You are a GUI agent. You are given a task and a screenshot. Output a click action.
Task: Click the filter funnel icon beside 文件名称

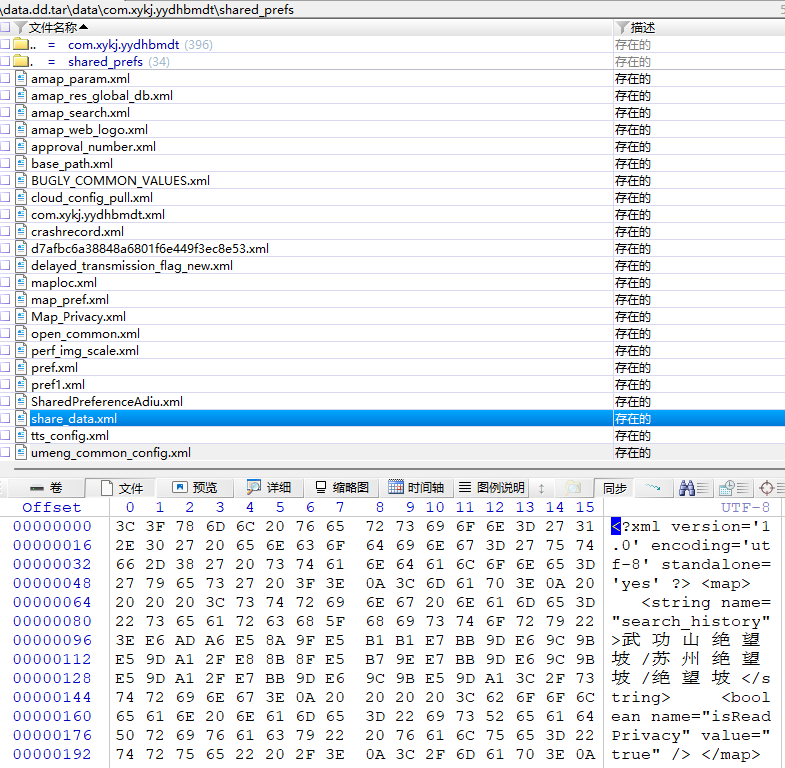(x=20, y=28)
